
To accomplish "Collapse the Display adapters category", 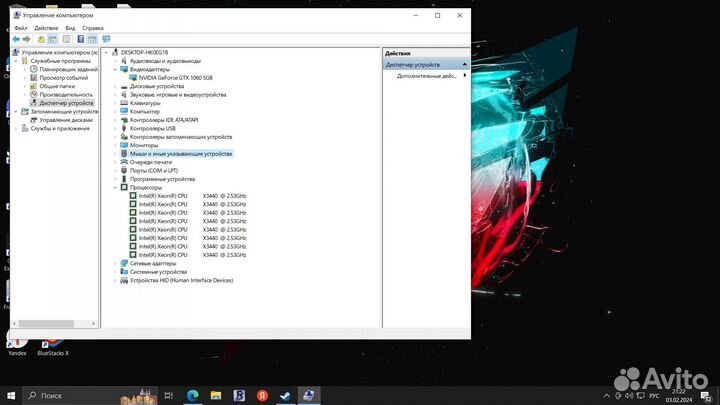I will click(116, 69).
